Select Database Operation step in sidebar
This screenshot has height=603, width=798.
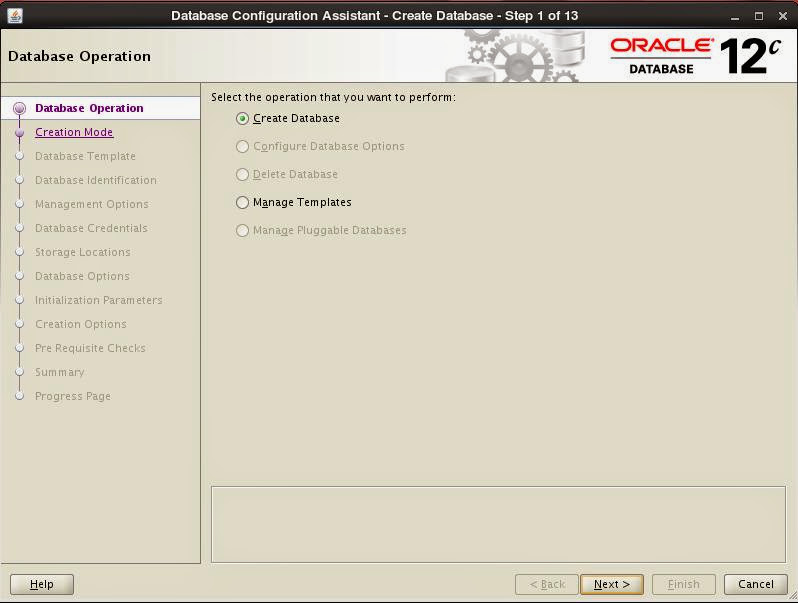coord(89,108)
